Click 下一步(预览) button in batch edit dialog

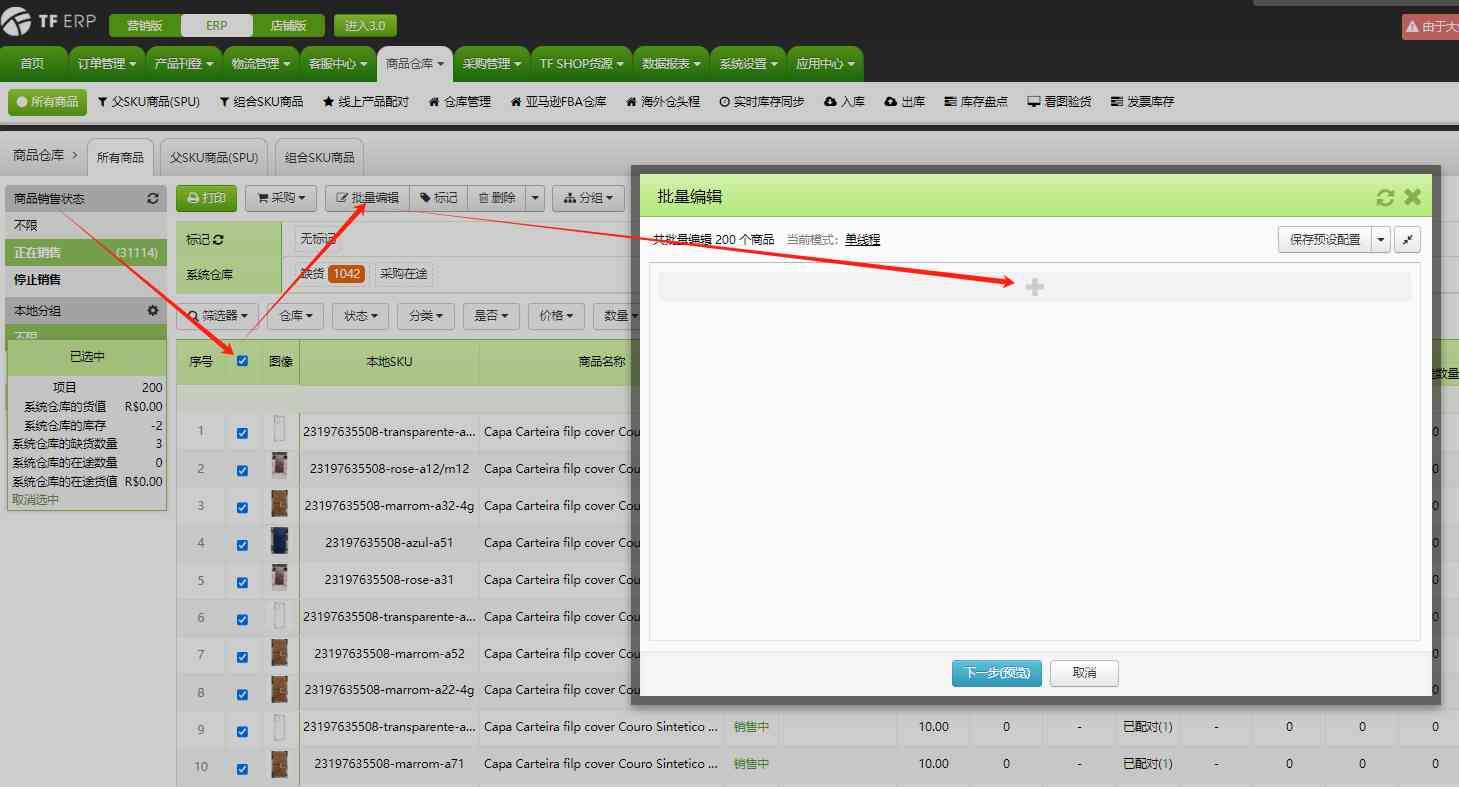(996, 673)
